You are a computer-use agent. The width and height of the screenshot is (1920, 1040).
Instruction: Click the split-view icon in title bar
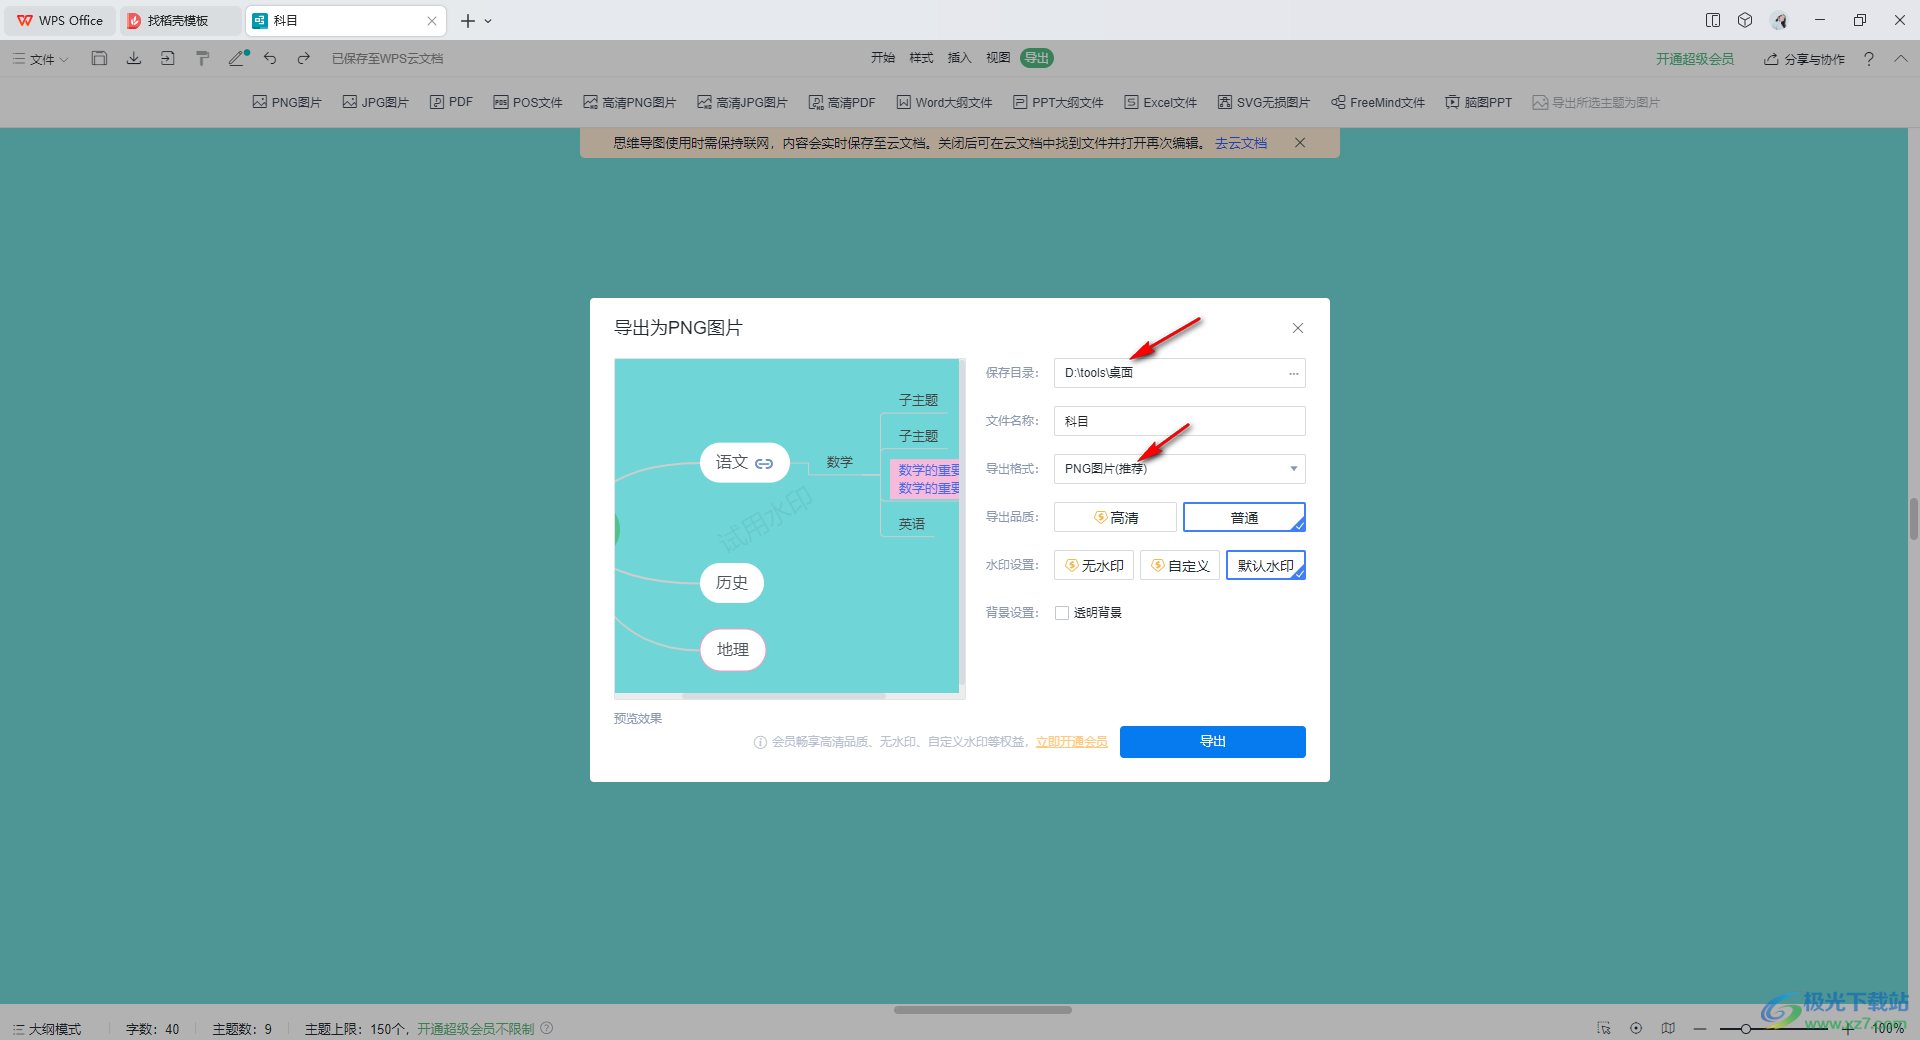click(x=1713, y=20)
